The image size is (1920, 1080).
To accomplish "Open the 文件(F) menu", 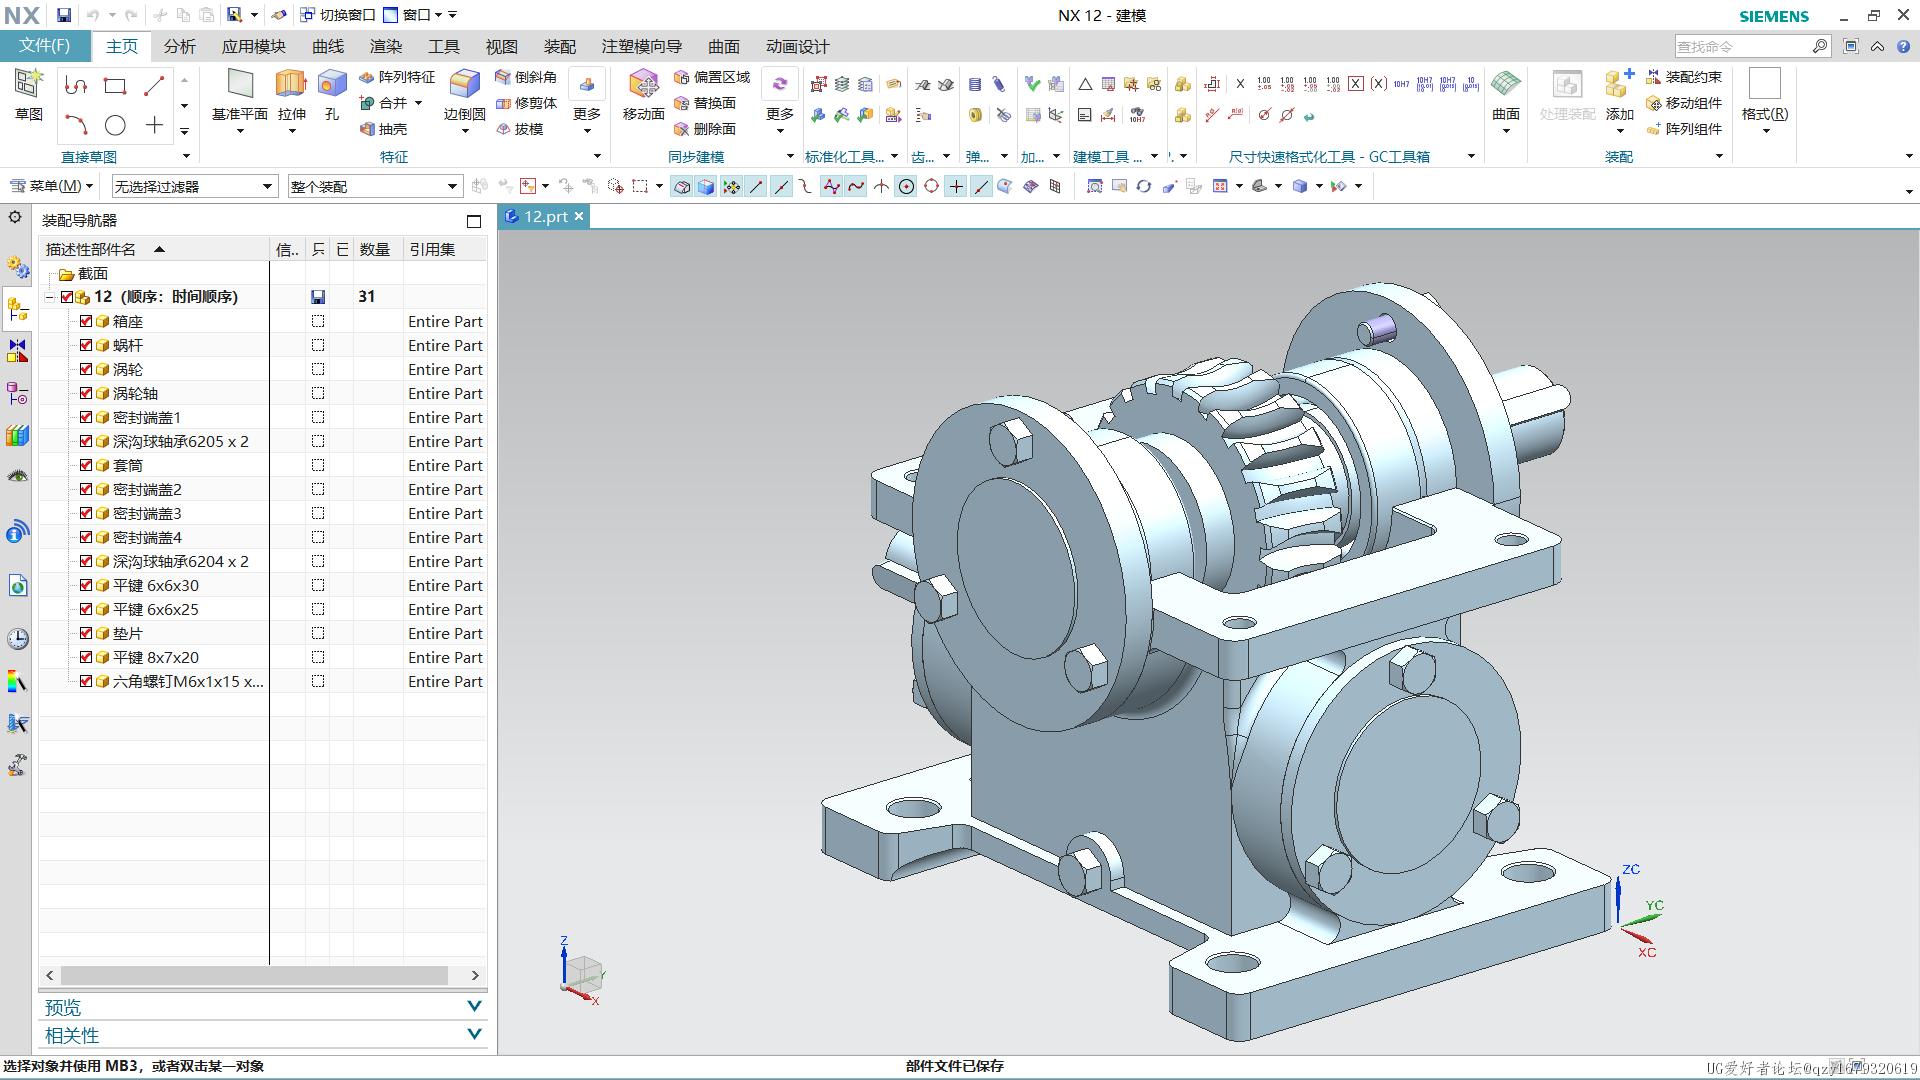I will point(45,46).
